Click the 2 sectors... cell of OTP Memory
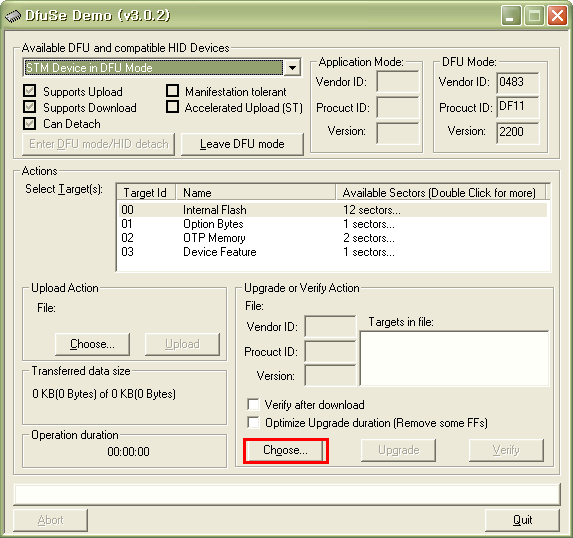This screenshot has width=573, height=538. click(x=369, y=238)
